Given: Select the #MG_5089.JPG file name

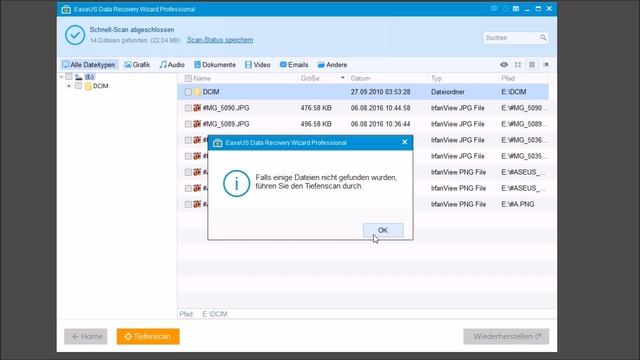Looking at the screenshot, I should 226,124.
